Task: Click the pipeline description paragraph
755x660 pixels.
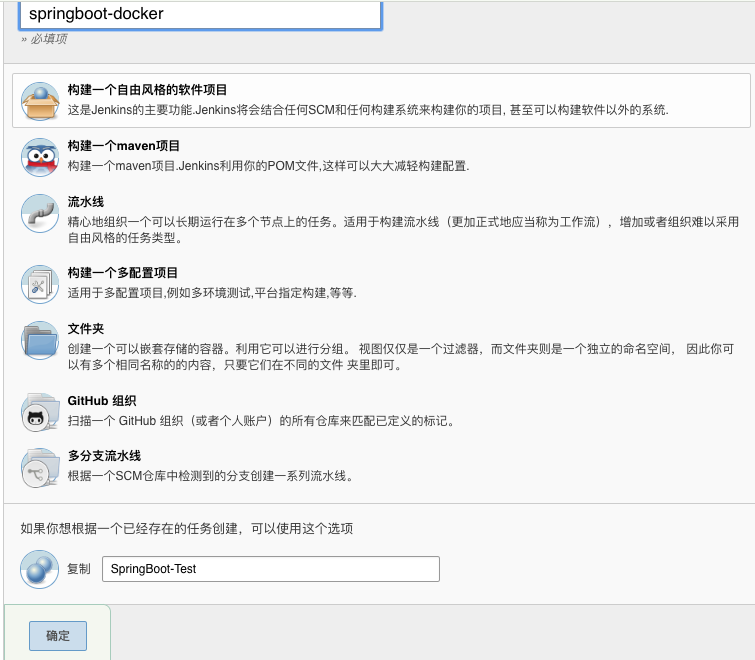Action: 403,230
